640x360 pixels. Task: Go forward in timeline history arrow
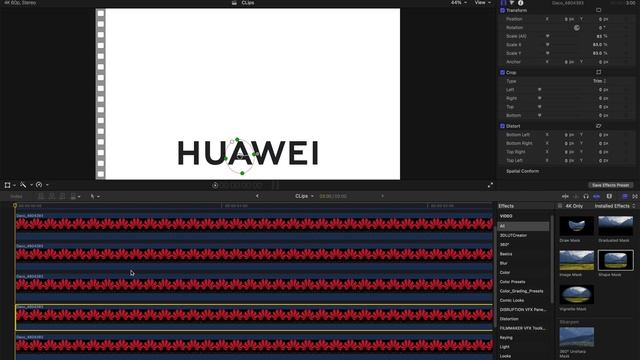click(x=382, y=196)
